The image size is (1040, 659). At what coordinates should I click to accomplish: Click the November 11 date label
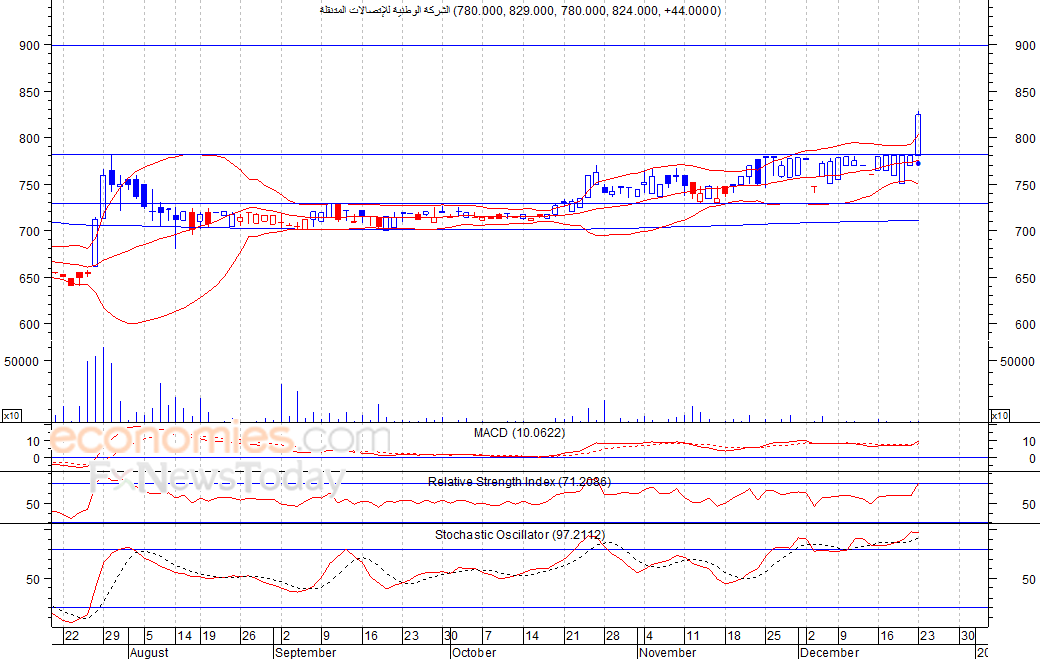tap(692, 636)
